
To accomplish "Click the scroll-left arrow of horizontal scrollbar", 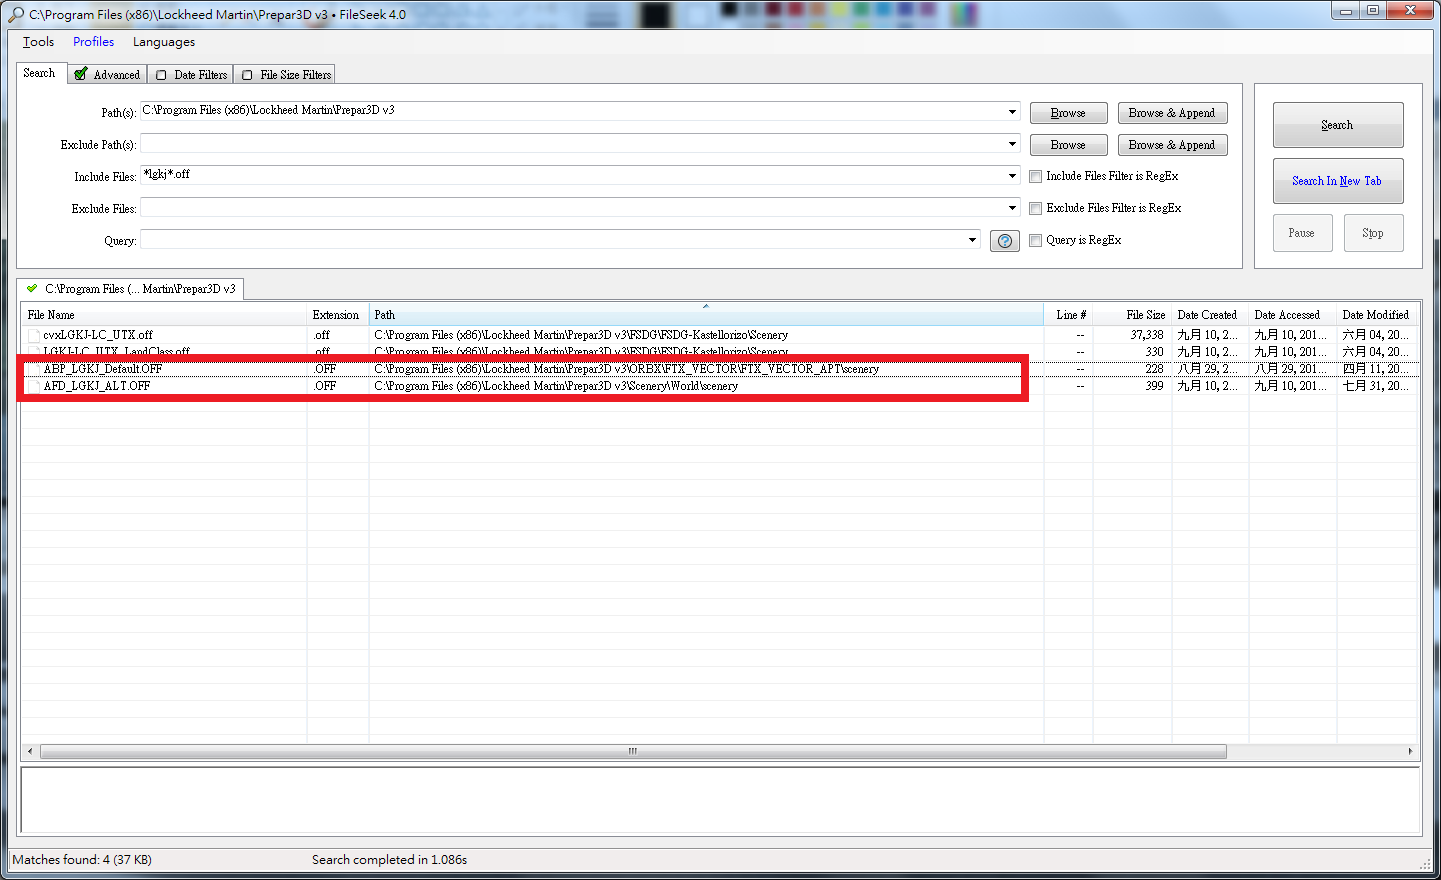I will (30, 751).
